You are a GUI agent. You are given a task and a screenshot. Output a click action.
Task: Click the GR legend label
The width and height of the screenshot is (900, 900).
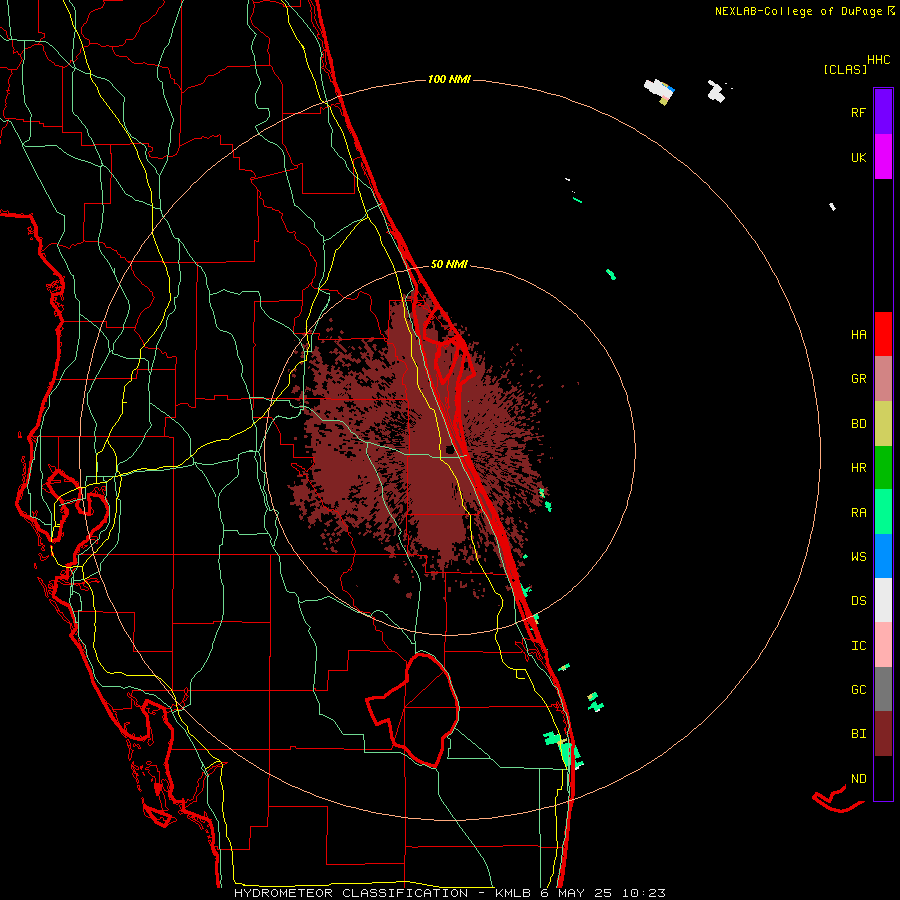858,379
